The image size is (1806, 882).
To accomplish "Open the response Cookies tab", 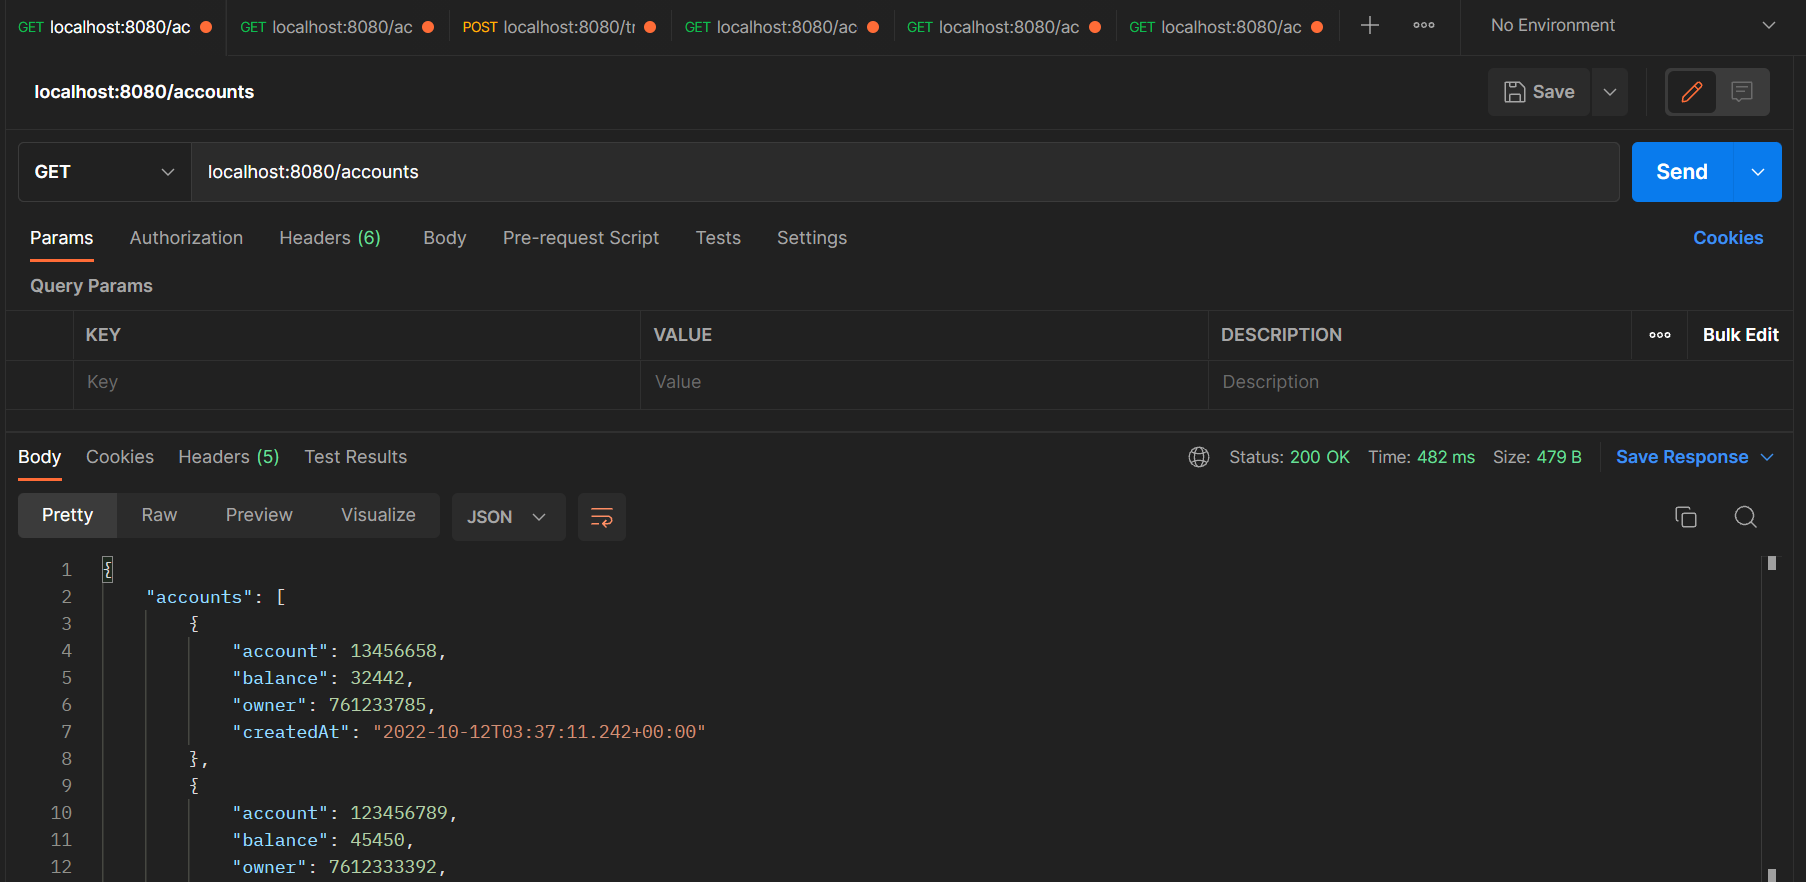I will (120, 457).
